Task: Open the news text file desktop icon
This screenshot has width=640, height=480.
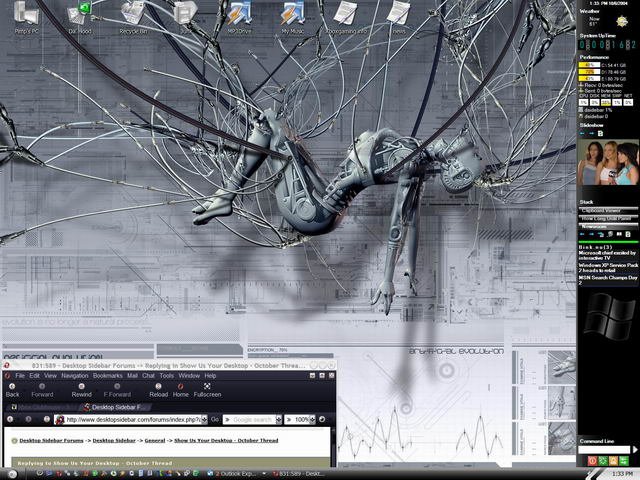Action: click(399, 17)
